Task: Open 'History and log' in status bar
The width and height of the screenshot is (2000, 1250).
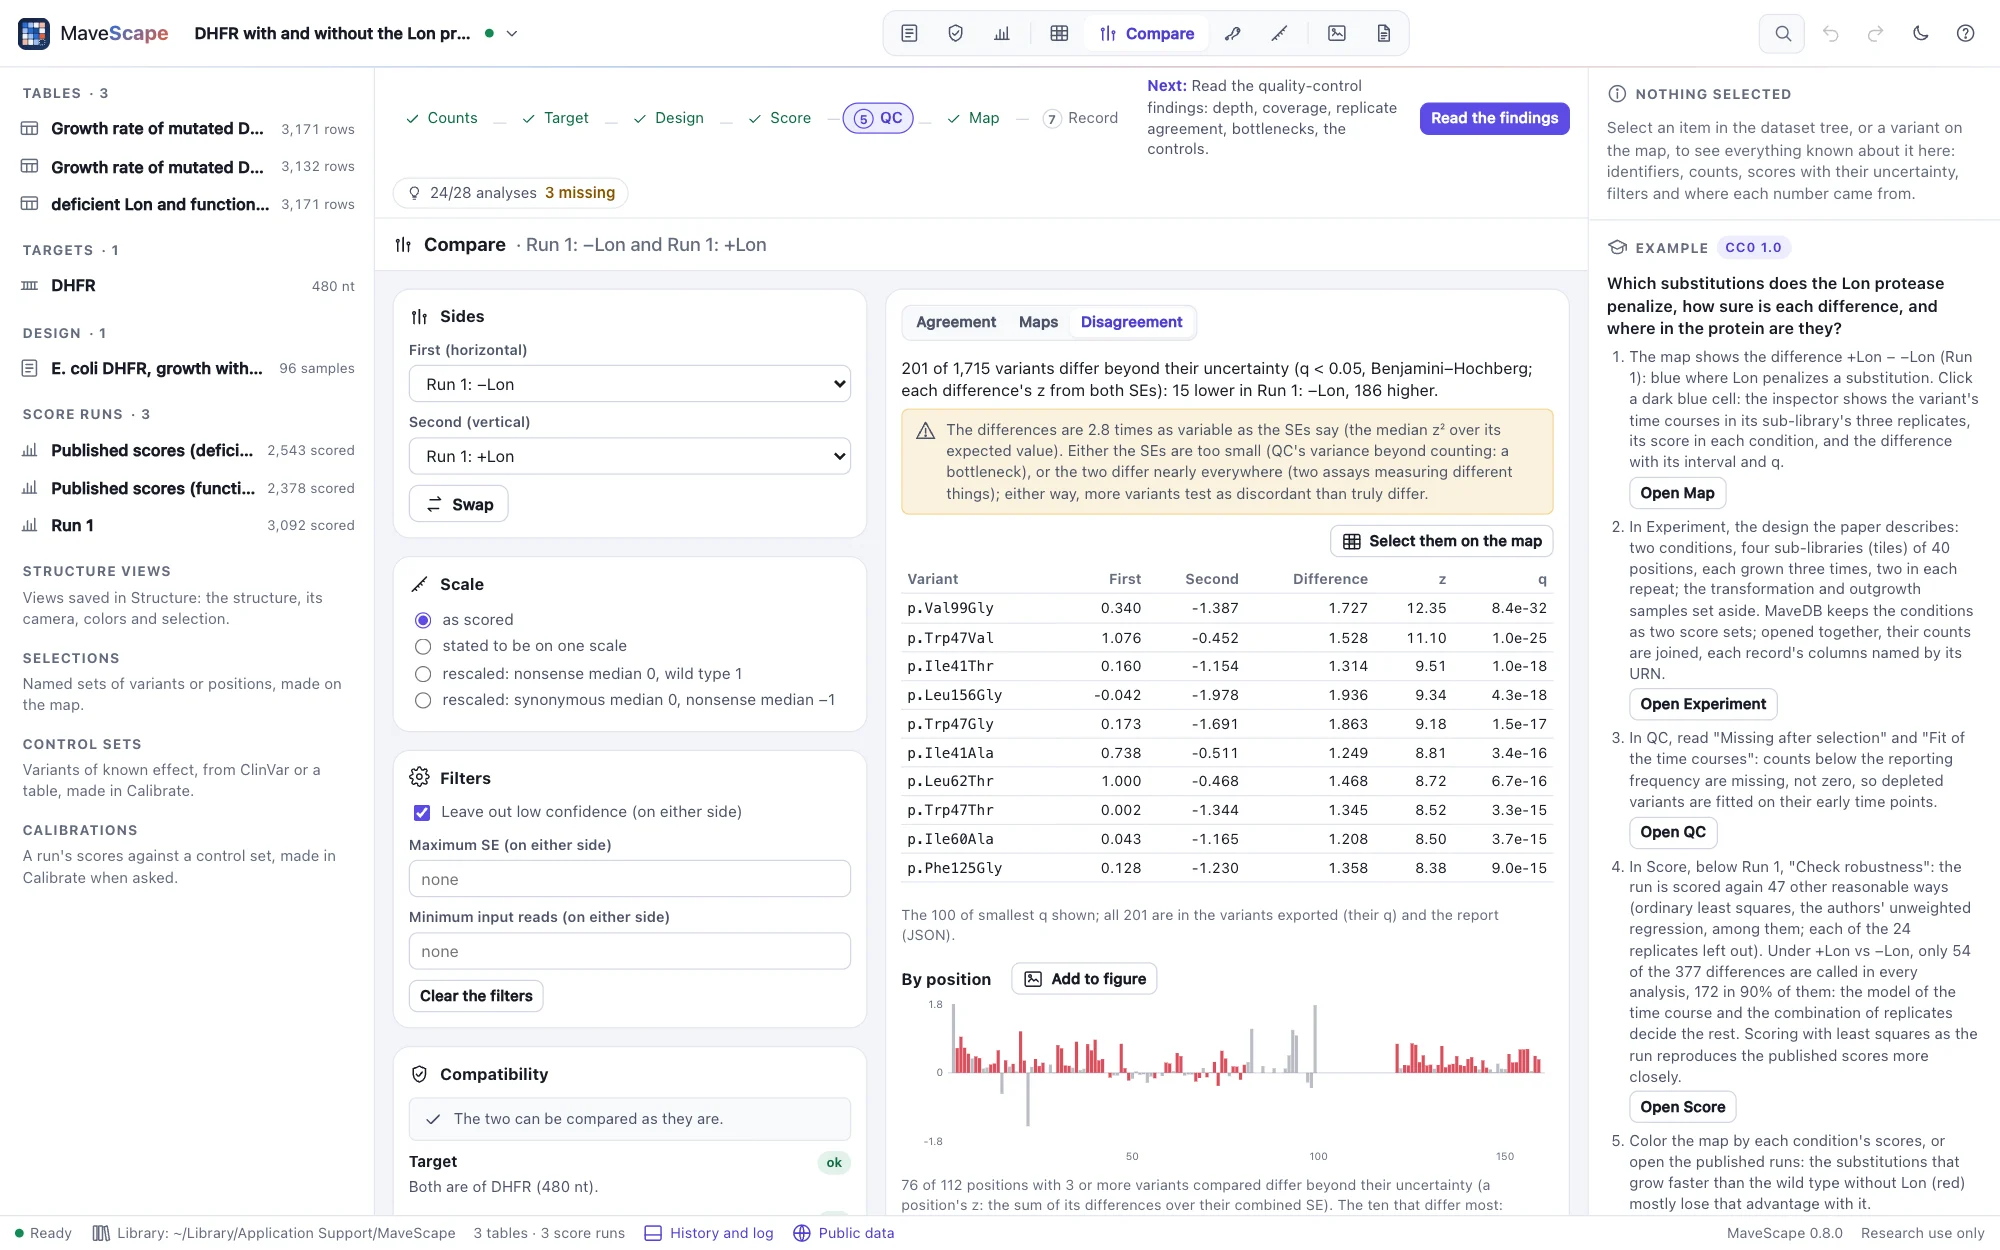Action: [x=709, y=1233]
